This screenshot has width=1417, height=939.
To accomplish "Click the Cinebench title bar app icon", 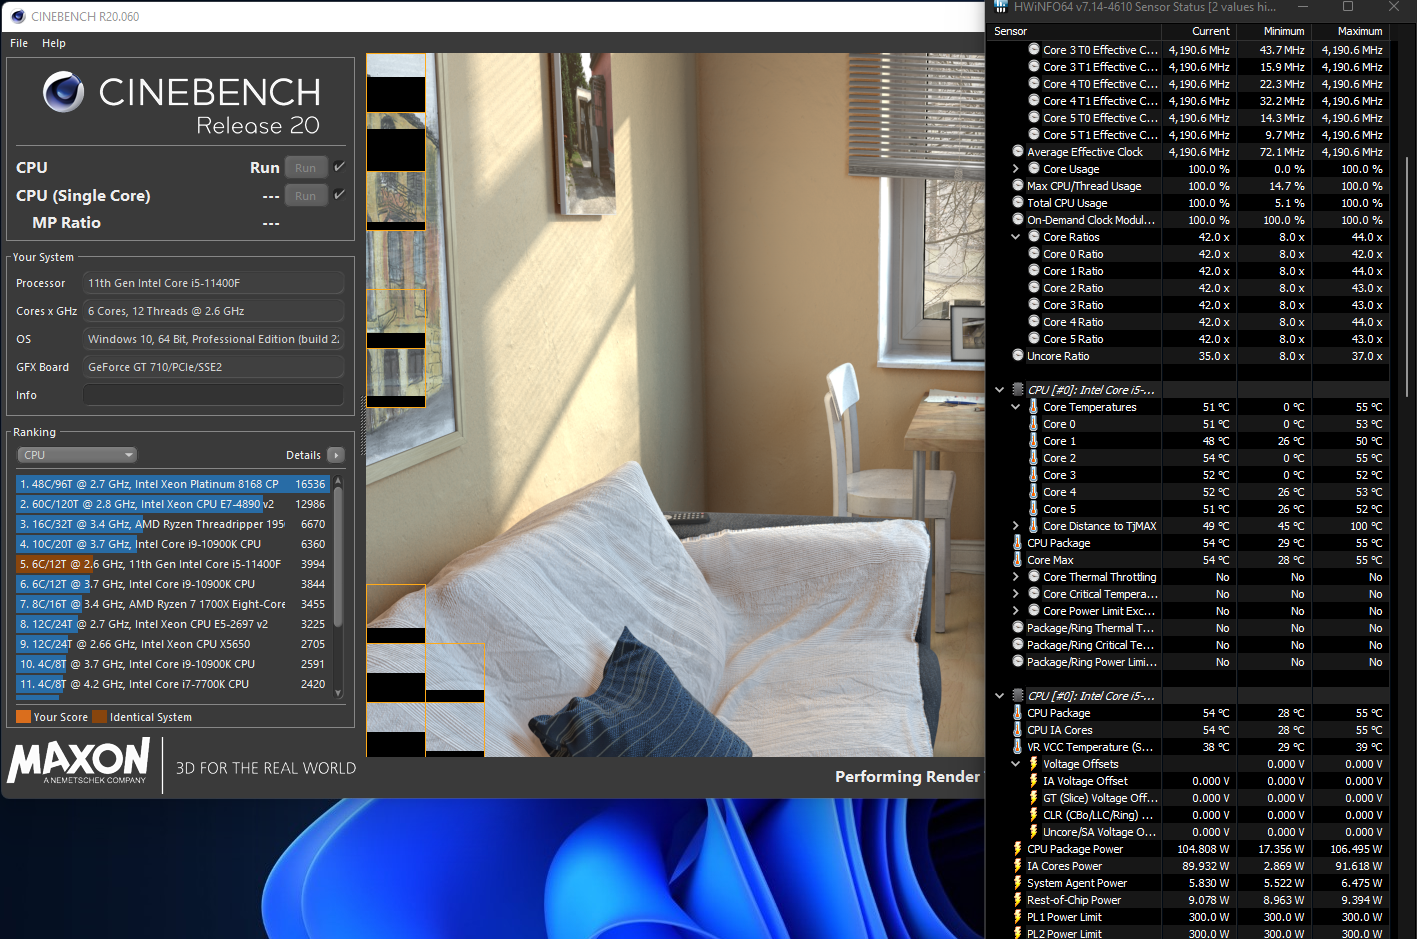I will tap(17, 16).
